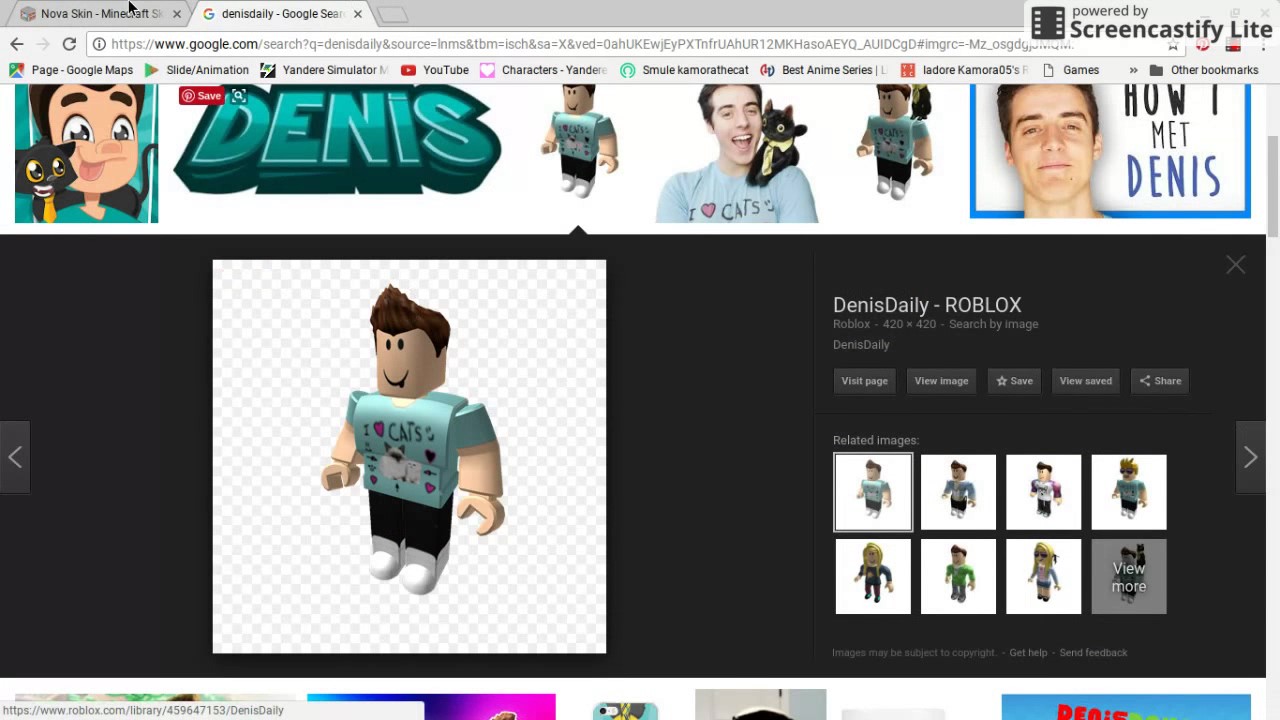Close the image preview panel with X
This screenshot has height=720, width=1280.
tap(1236, 265)
